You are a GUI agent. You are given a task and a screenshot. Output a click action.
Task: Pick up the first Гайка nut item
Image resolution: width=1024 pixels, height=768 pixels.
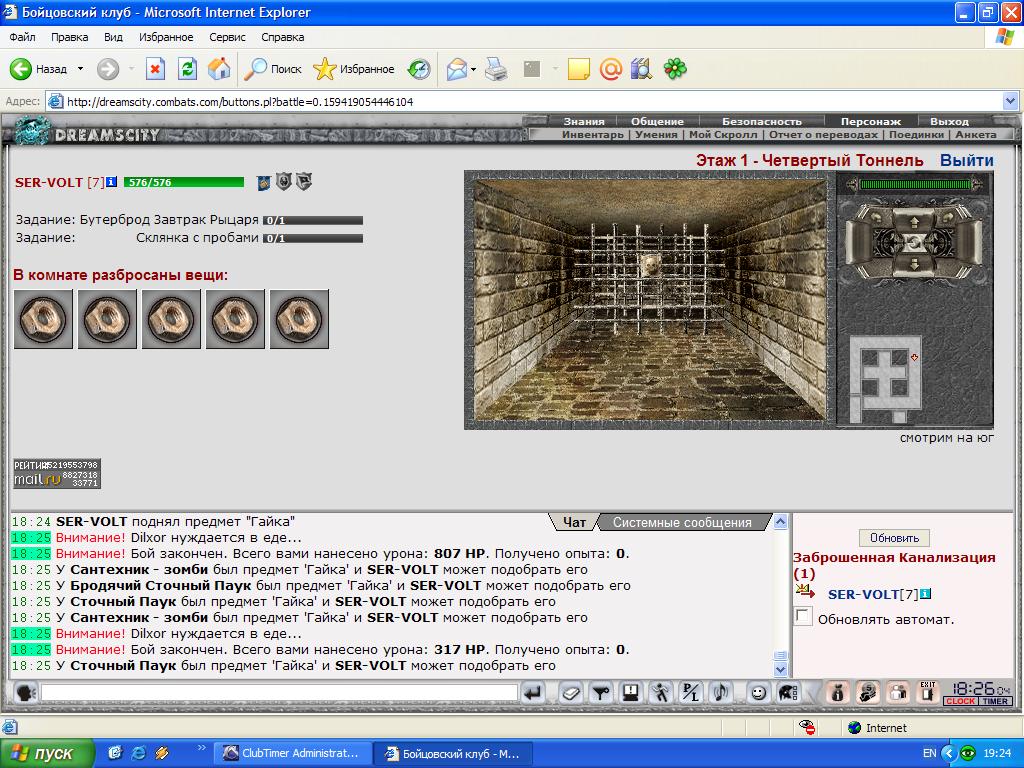coord(43,319)
